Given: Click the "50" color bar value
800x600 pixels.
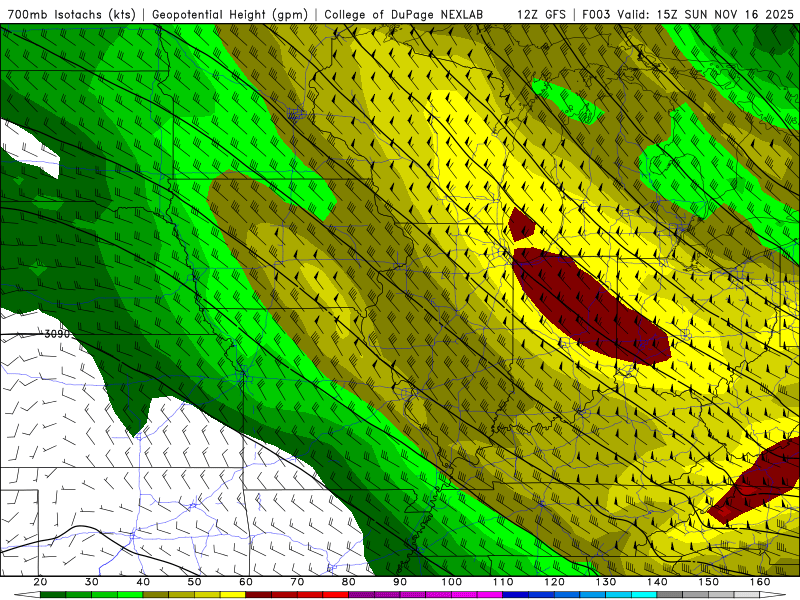Looking at the screenshot, I should (x=194, y=582).
